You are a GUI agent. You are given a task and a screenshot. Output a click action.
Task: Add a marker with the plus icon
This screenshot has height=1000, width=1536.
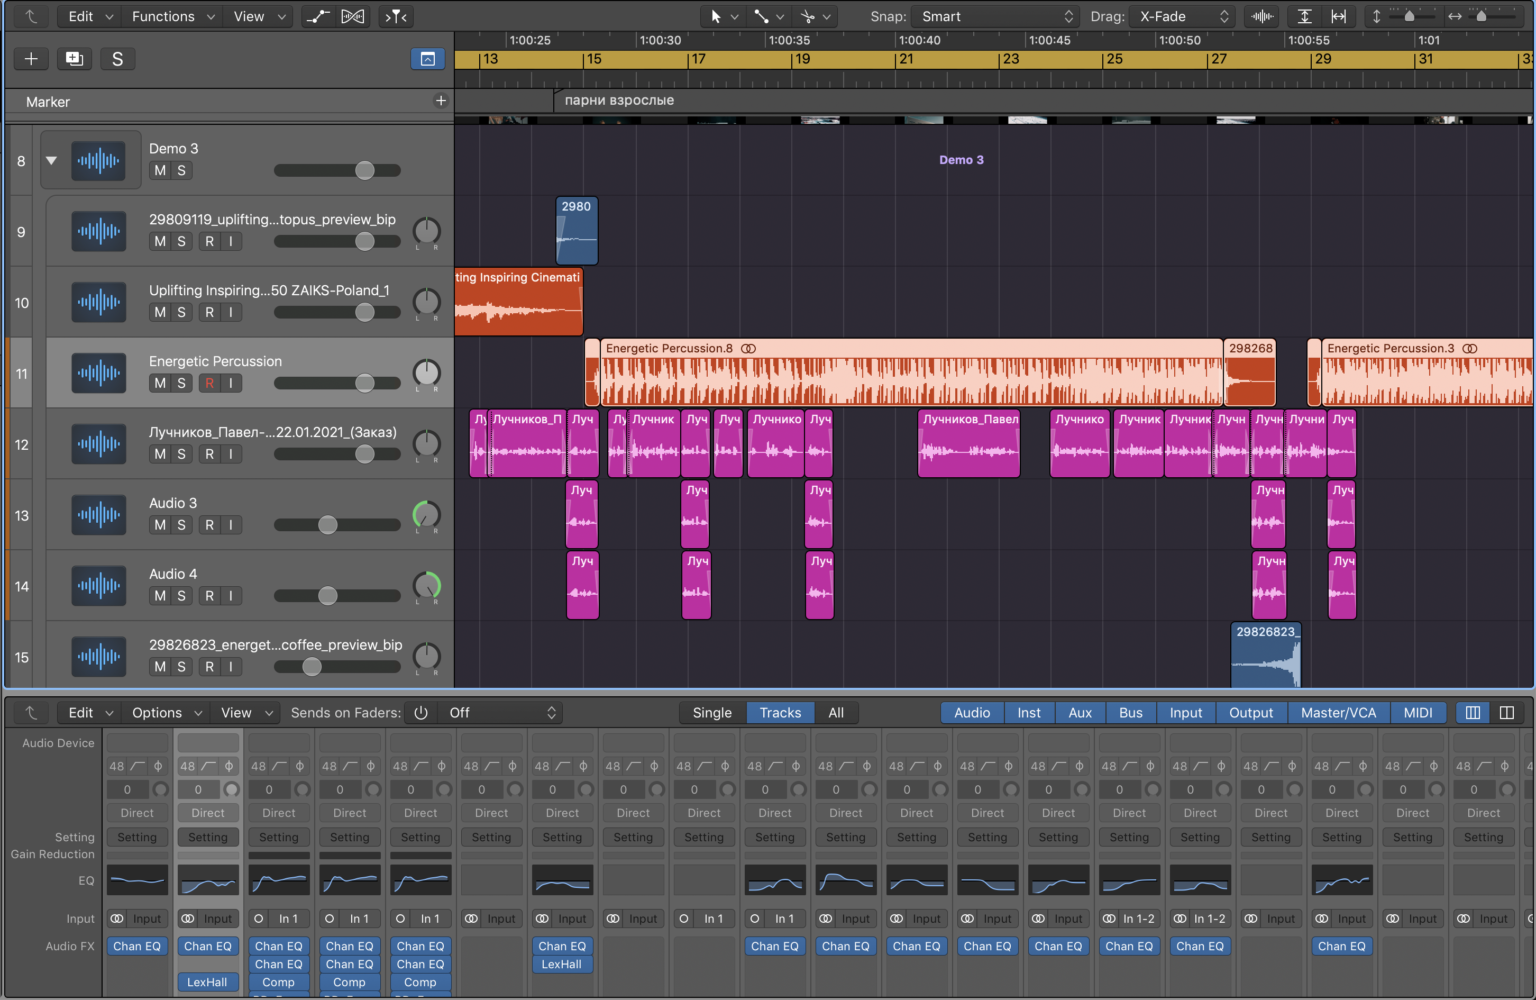click(440, 101)
